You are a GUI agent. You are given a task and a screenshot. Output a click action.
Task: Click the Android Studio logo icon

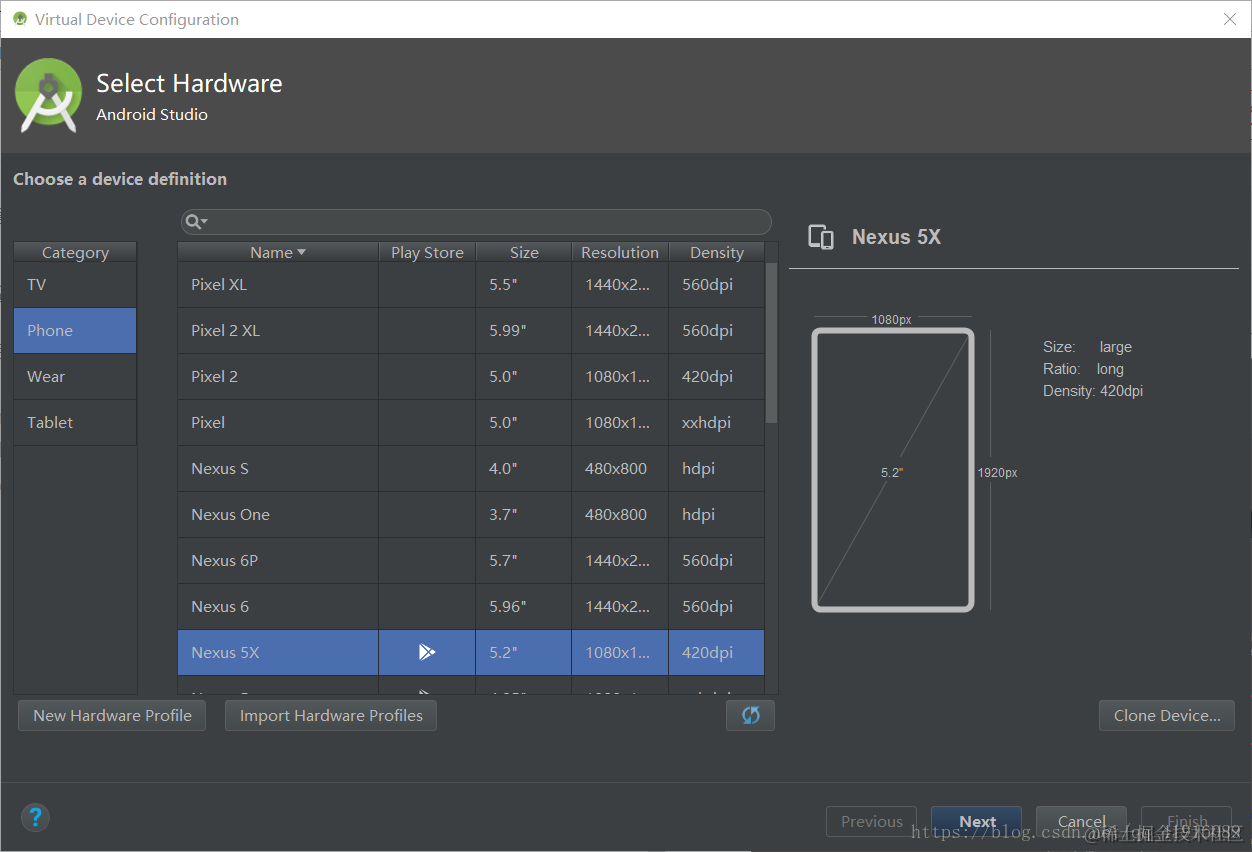click(x=48, y=95)
